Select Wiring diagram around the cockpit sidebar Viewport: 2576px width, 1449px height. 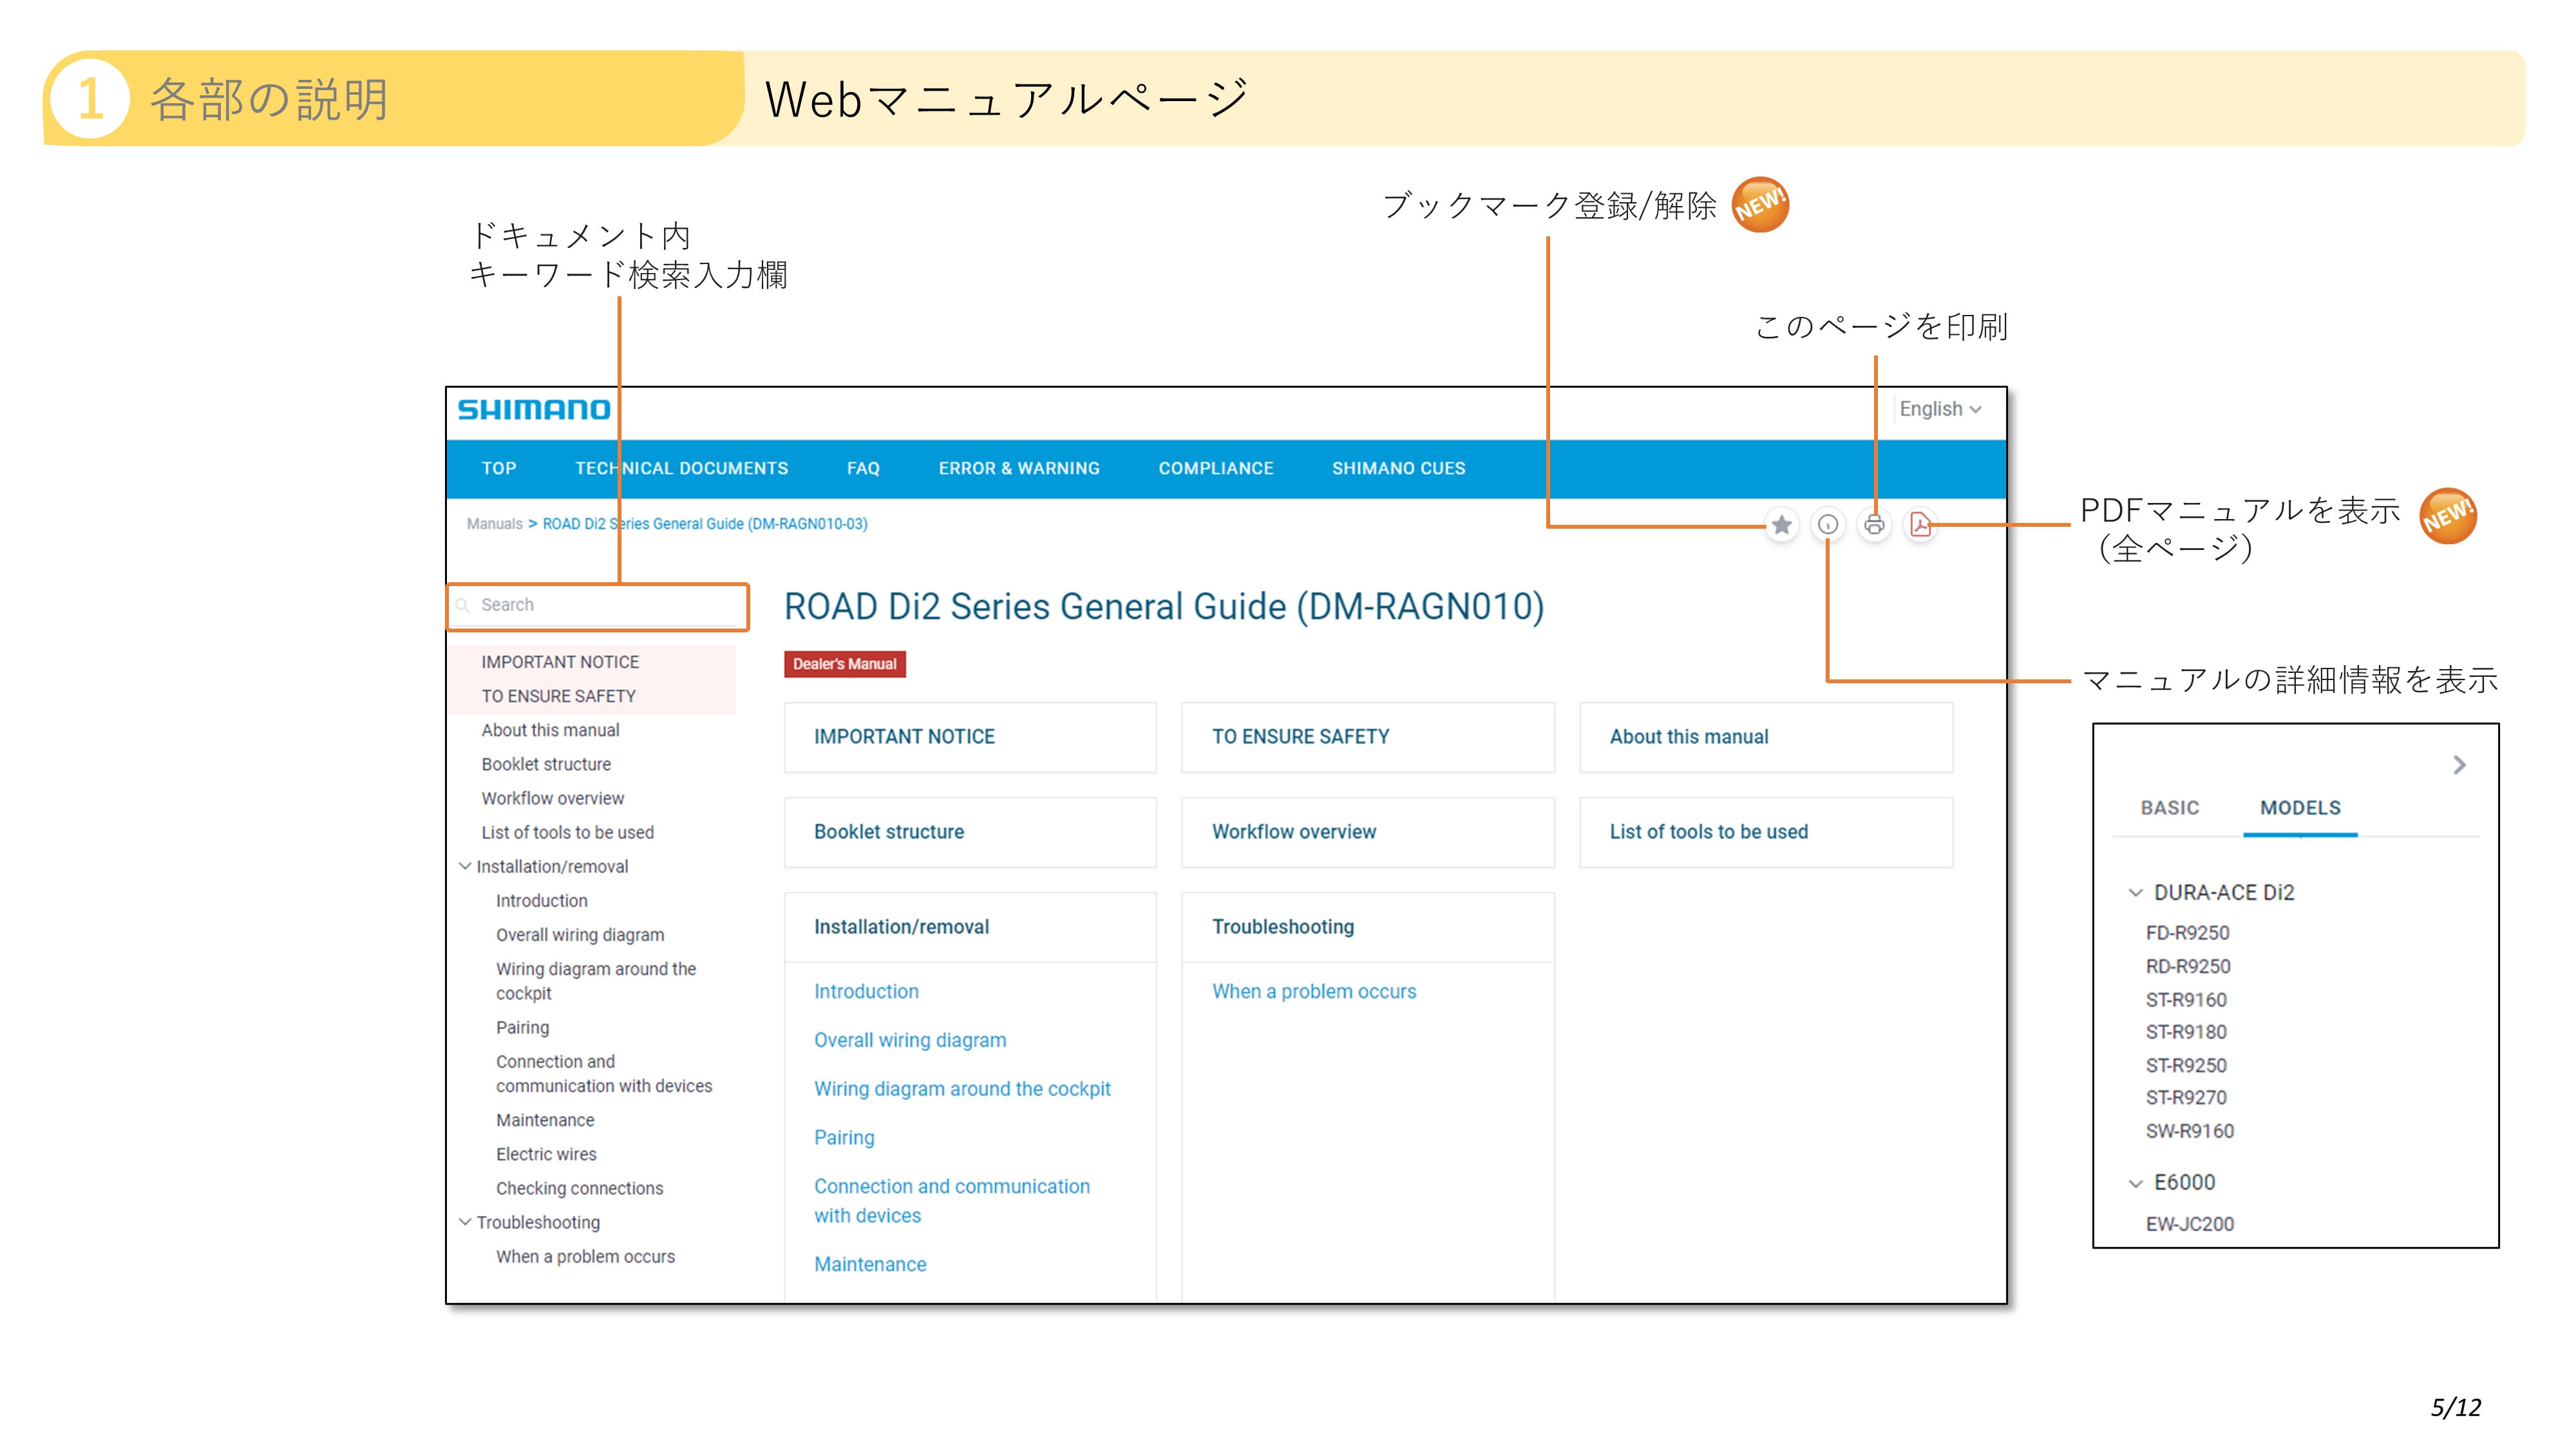pos(596,981)
